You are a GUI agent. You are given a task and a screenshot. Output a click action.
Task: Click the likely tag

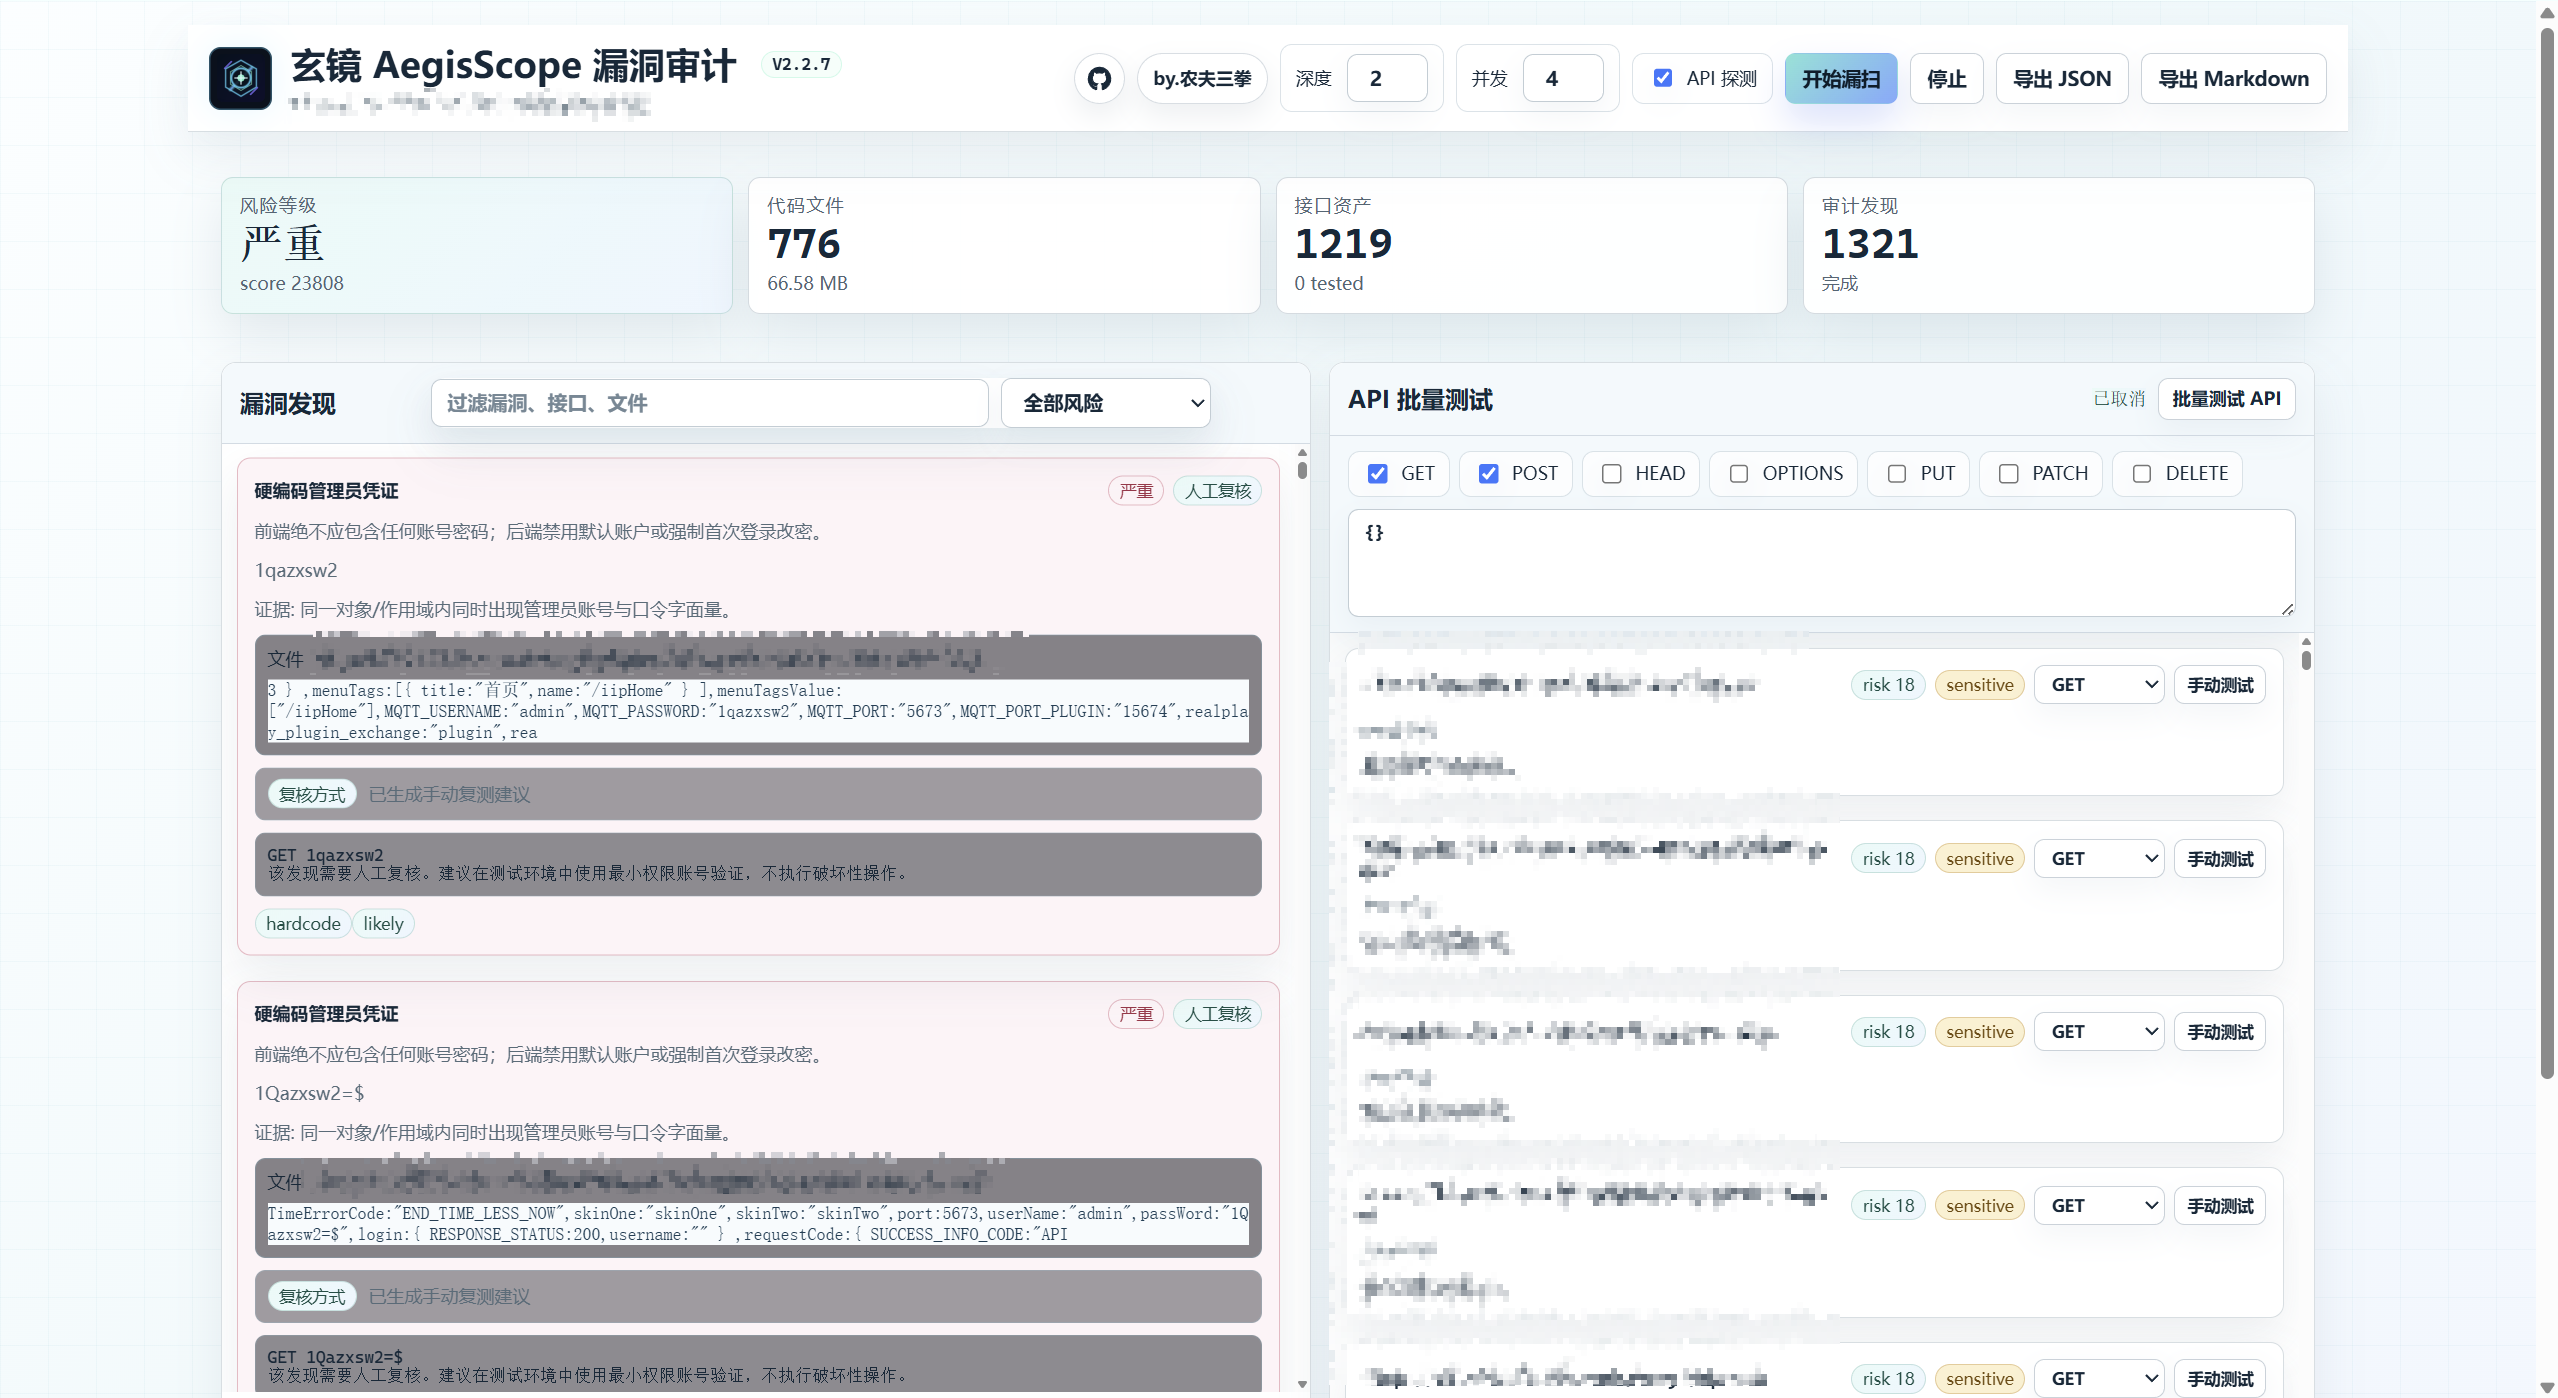coord(383,924)
